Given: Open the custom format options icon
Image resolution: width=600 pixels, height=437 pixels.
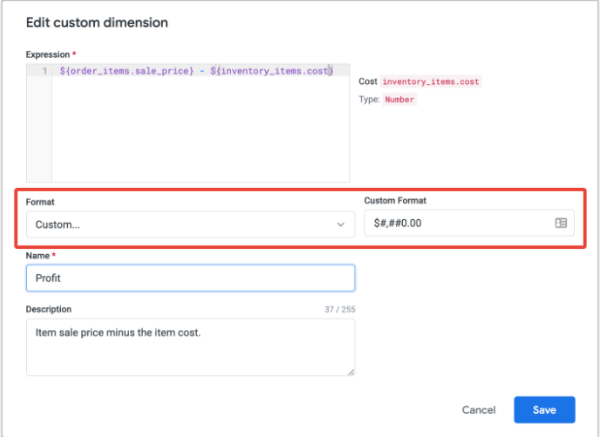Looking at the screenshot, I should pos(561,223).
